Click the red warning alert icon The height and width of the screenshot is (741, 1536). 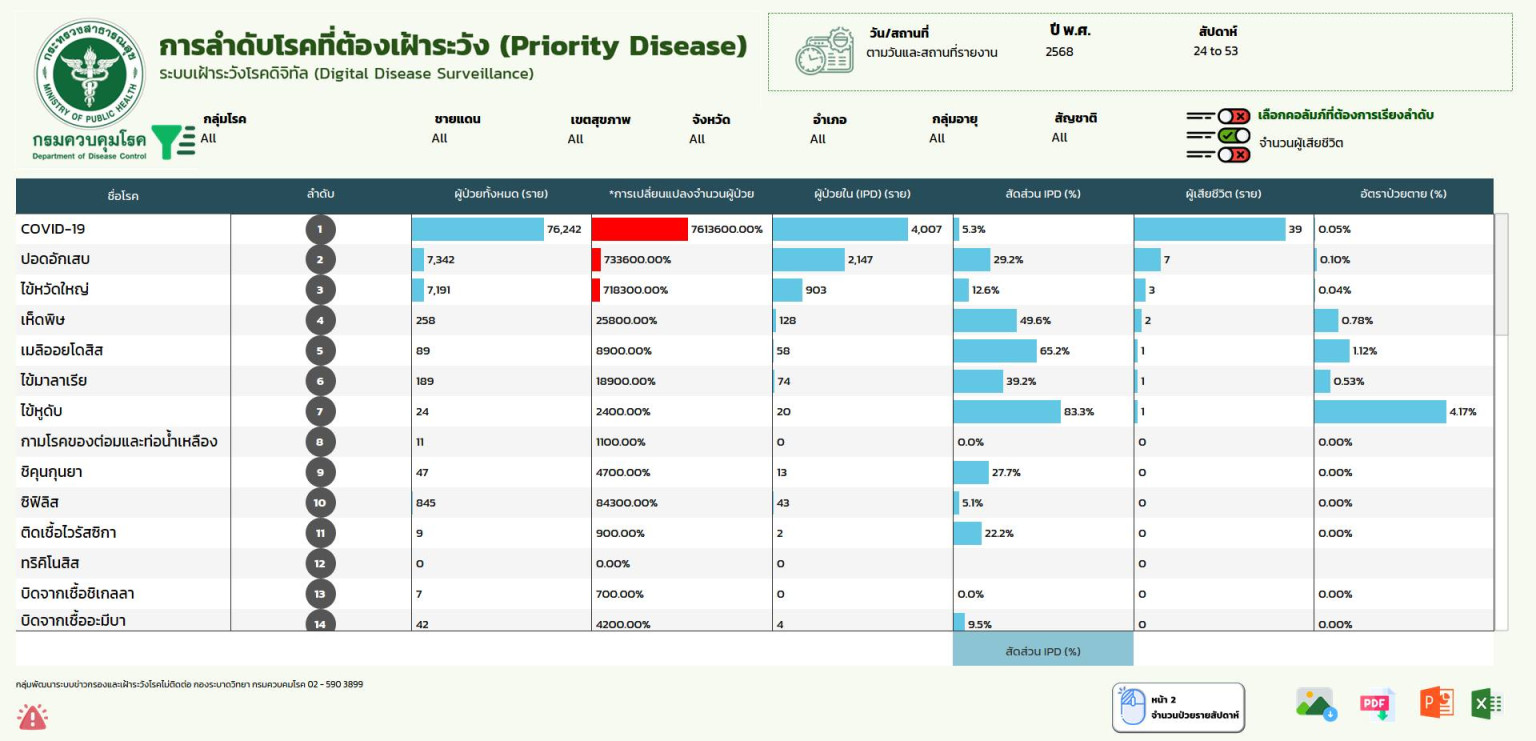pos(32,716)
